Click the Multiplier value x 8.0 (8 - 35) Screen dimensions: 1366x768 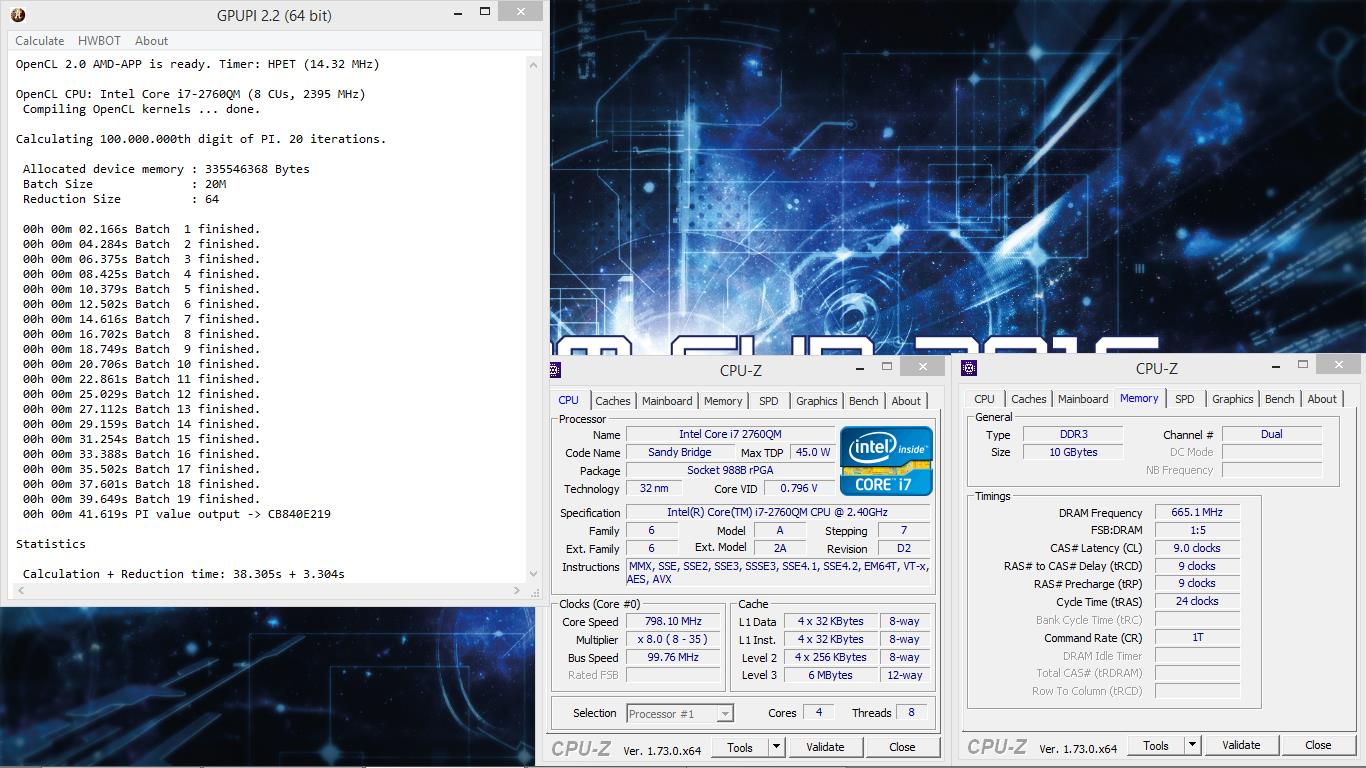pos(673,640)
